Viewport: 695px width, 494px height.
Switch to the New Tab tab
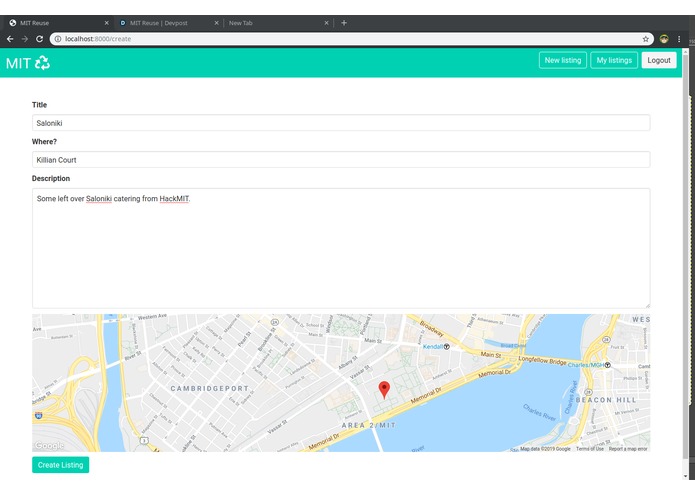tap(278, 23)
